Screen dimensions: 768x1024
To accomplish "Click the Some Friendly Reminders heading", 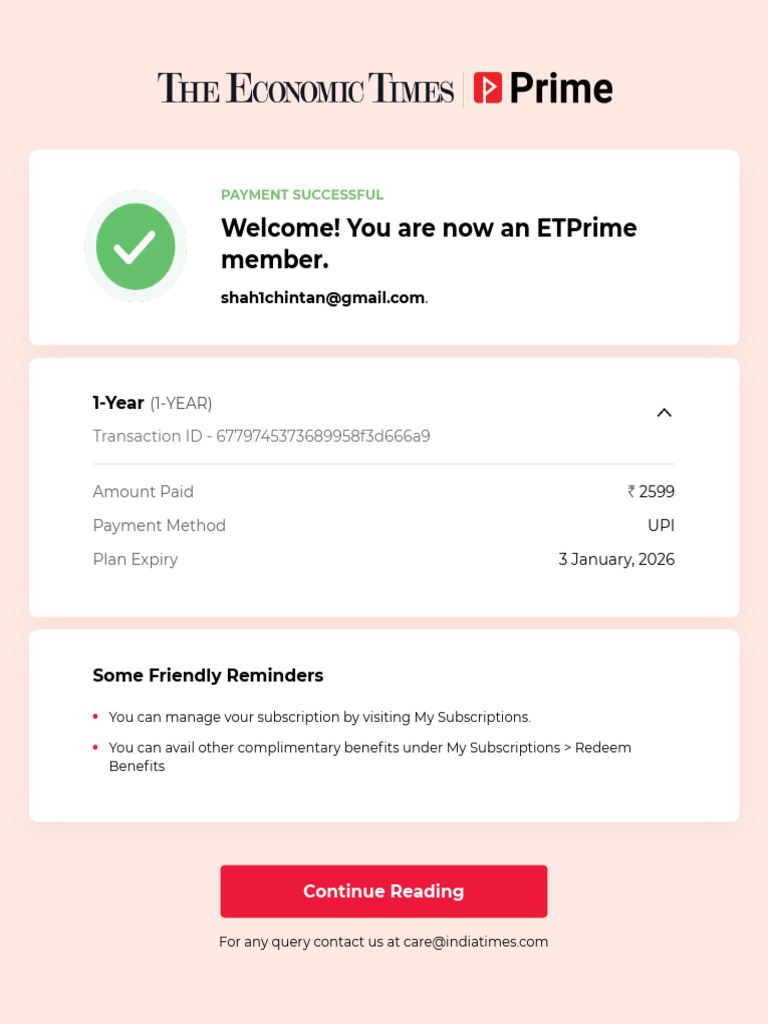I will click(208, 676).
